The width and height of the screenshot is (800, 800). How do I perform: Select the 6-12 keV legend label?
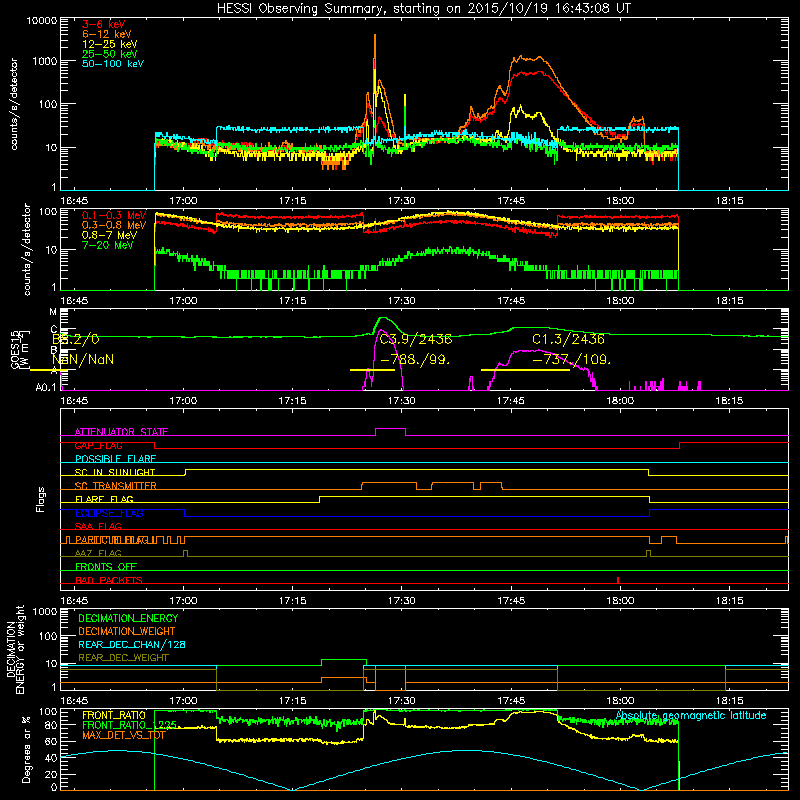coord(107,34)
